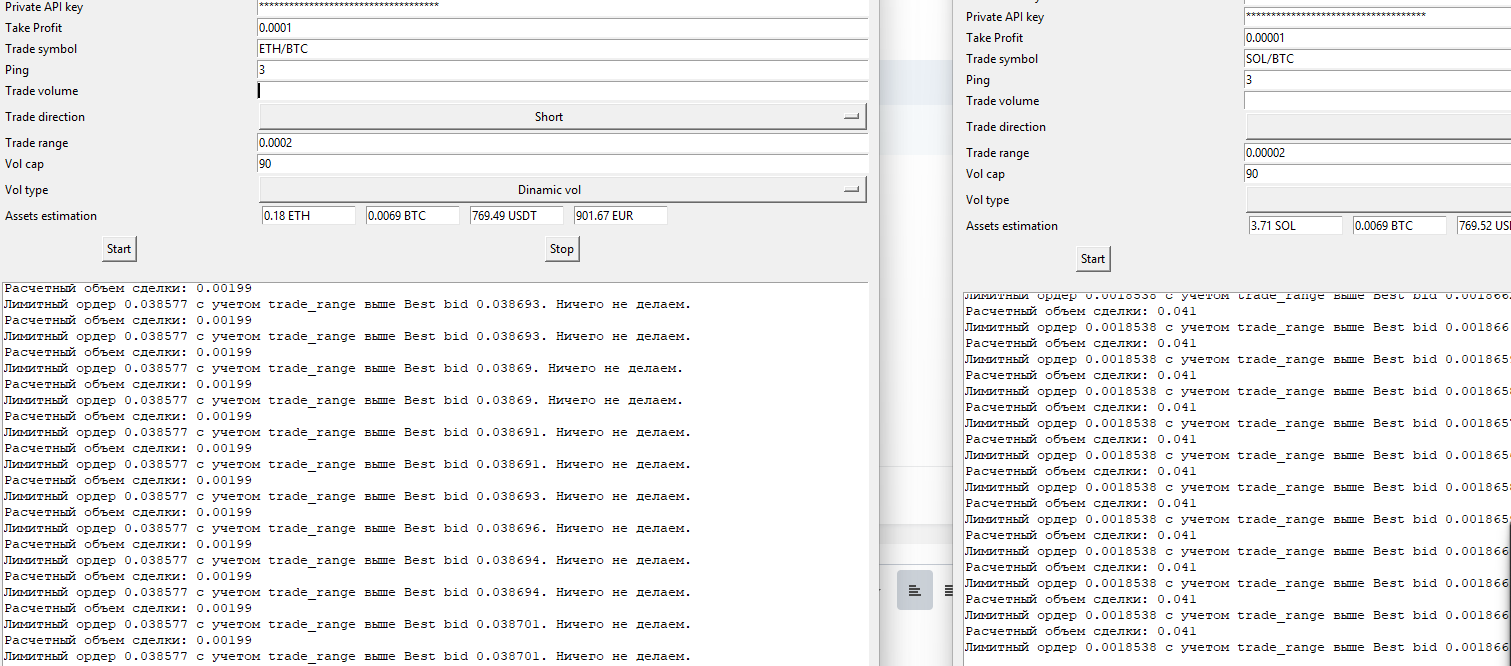Click the Take Profit field showing 0.0001
The image size is (1511, 666).
[562, 28]
